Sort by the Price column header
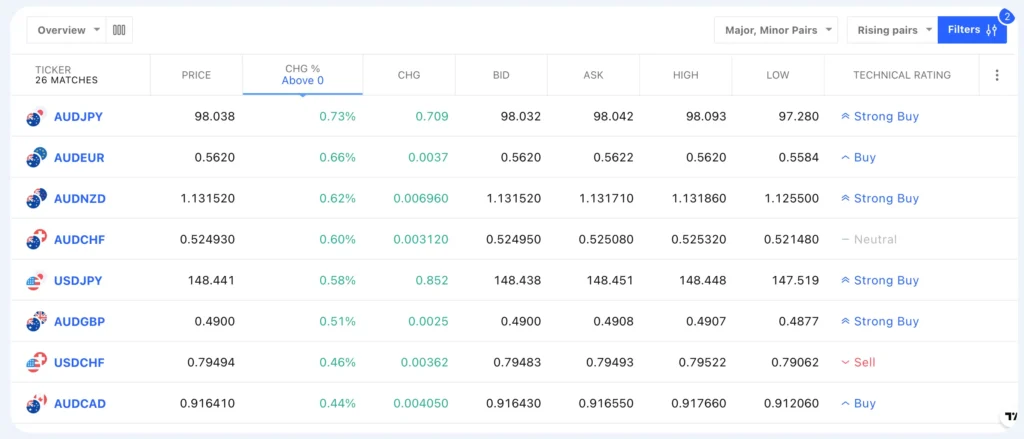 pos(196,75)
